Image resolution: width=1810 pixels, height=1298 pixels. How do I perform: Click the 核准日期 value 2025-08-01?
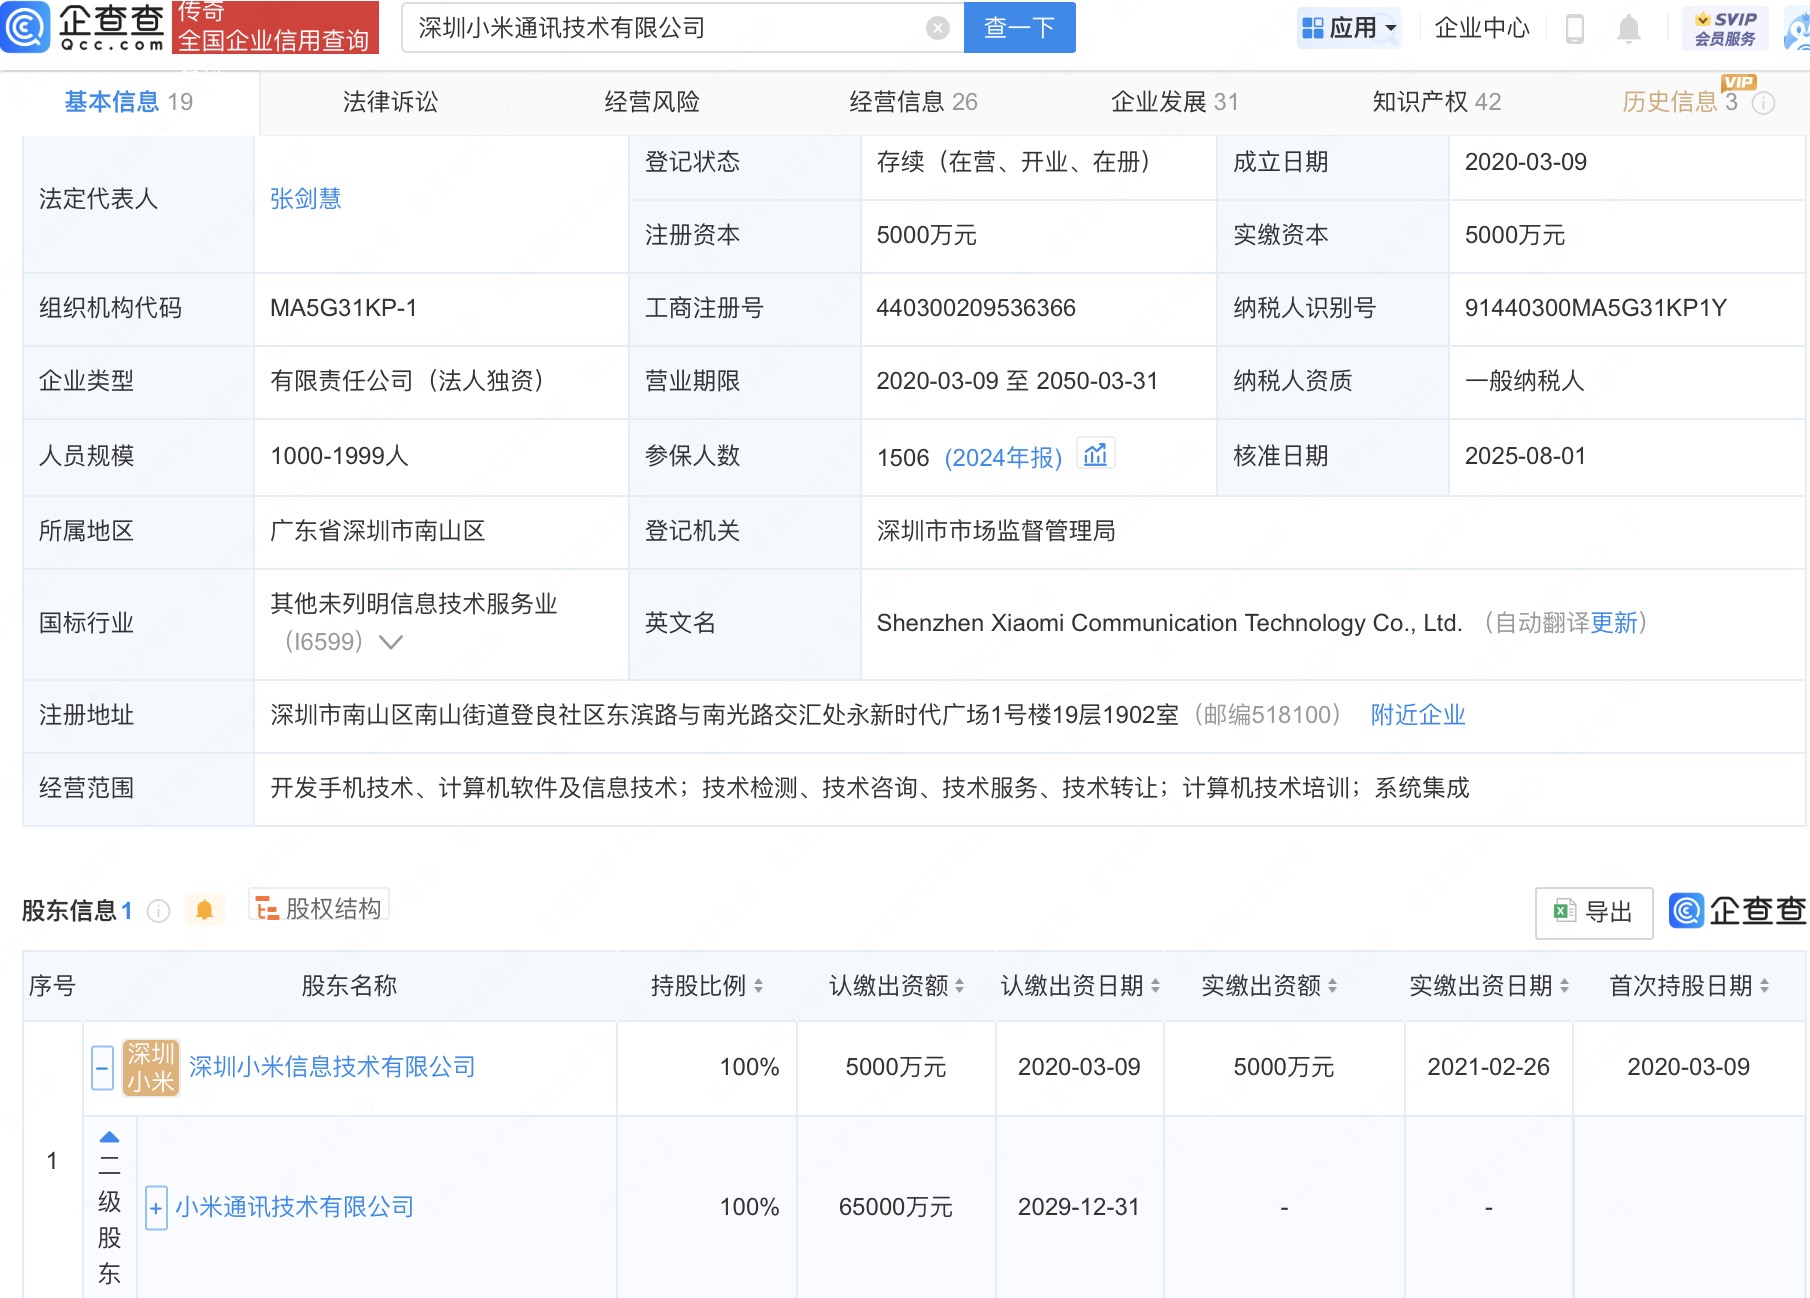1526,456
